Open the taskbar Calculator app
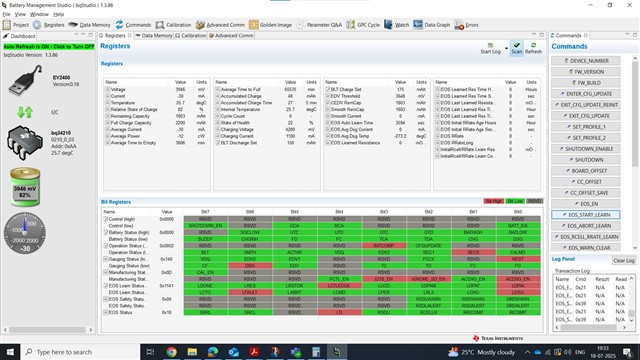Image resolution: width=640 pixels, height=360 pixels. click(316, 352)
